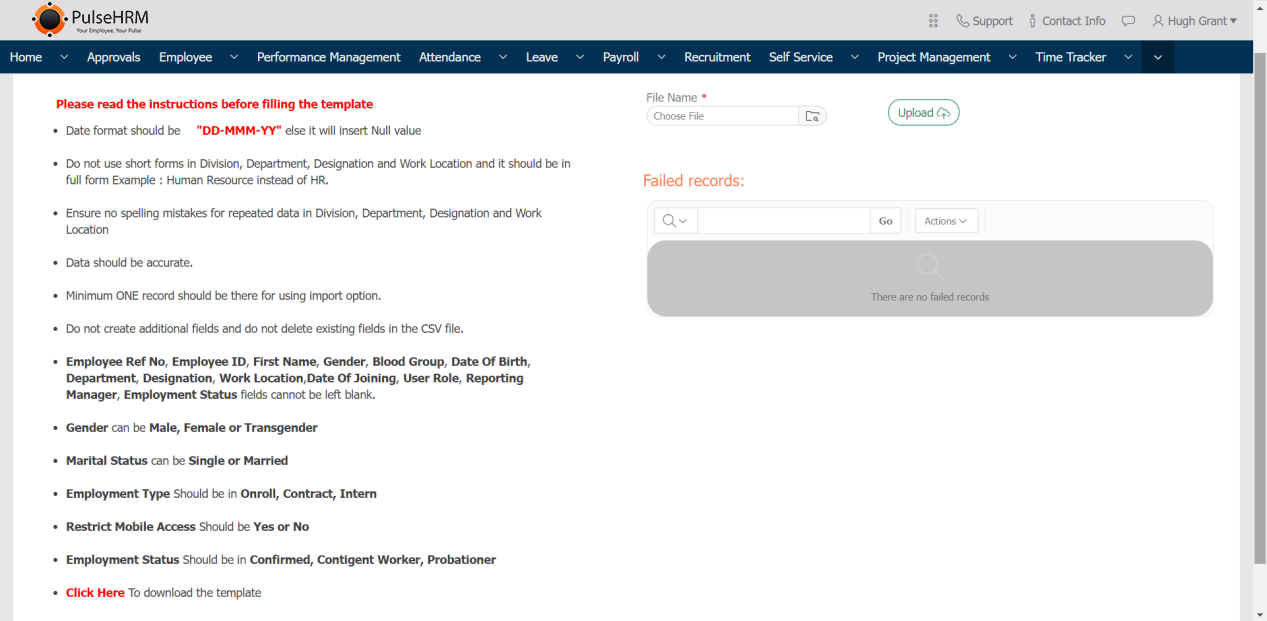Open the chat message icon
The image size is (1267, 621).
coord(1128,21)
